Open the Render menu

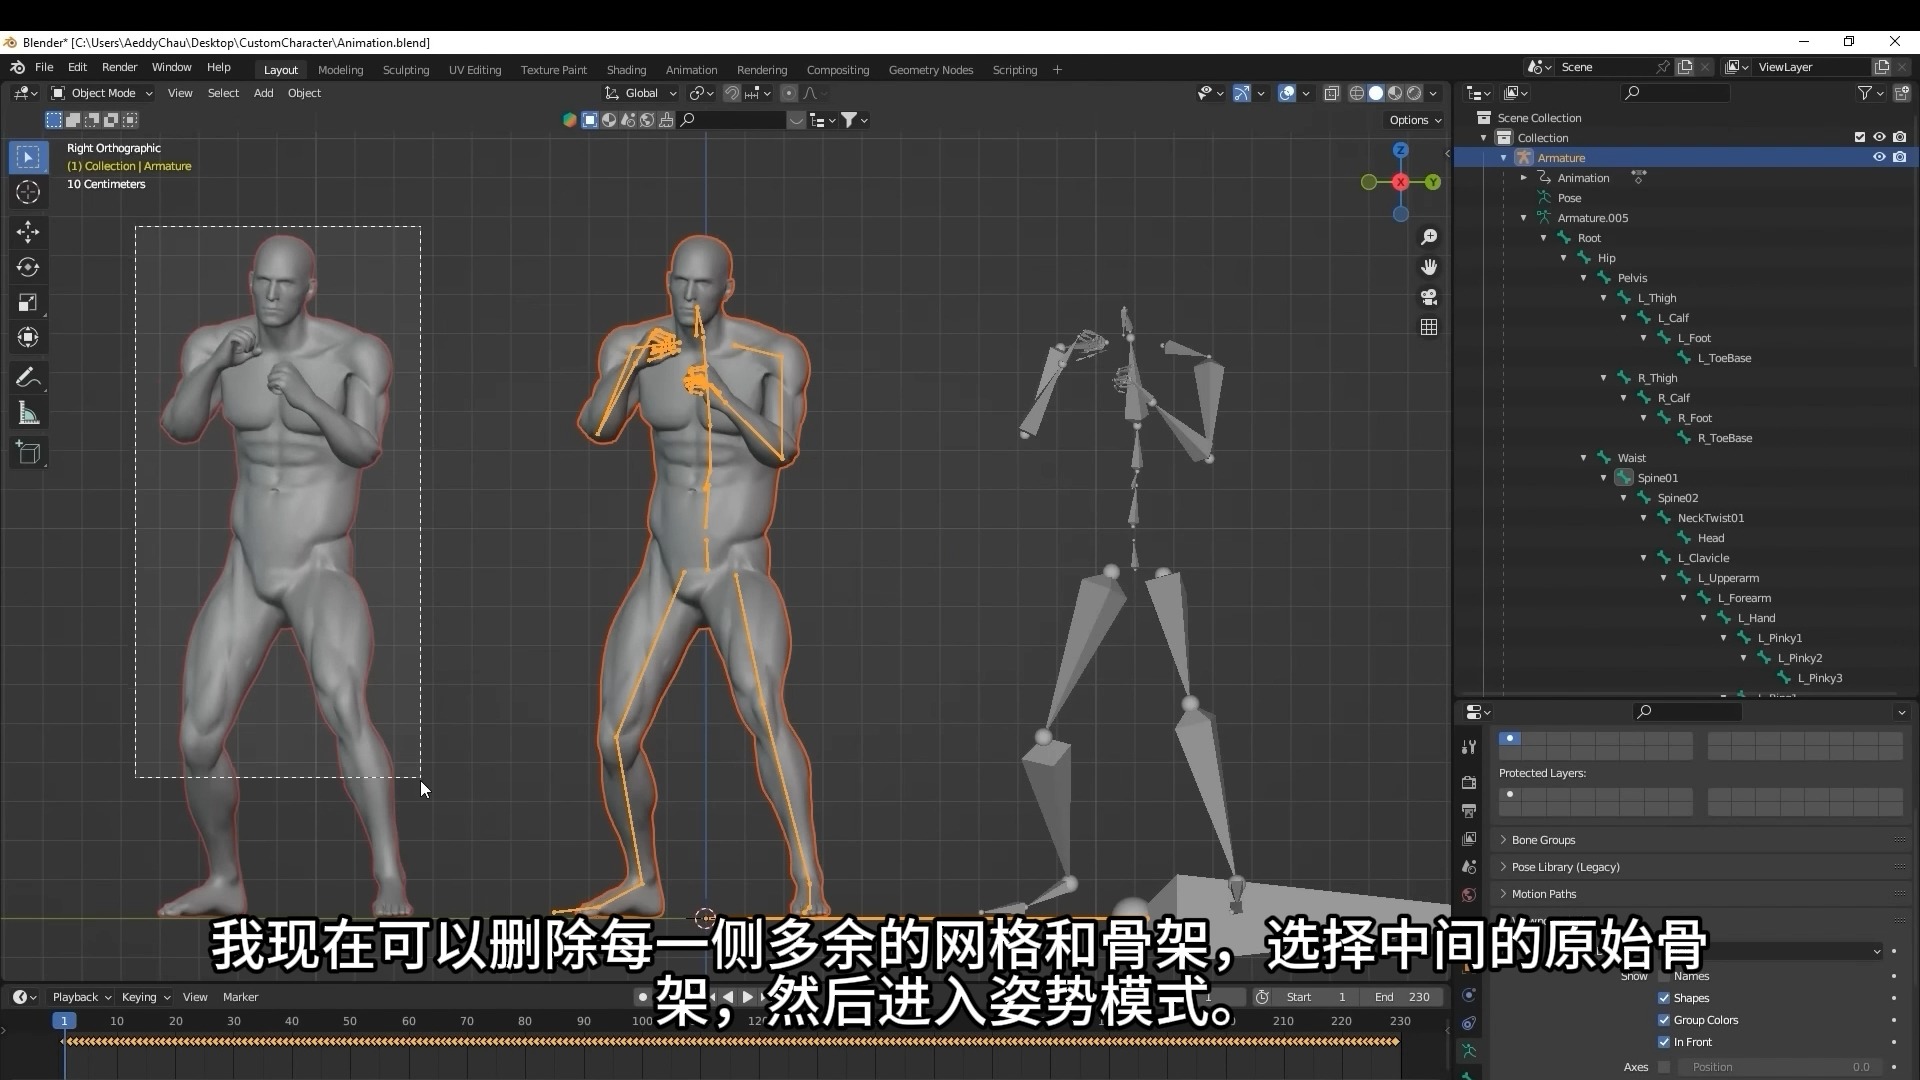(119, 67)
